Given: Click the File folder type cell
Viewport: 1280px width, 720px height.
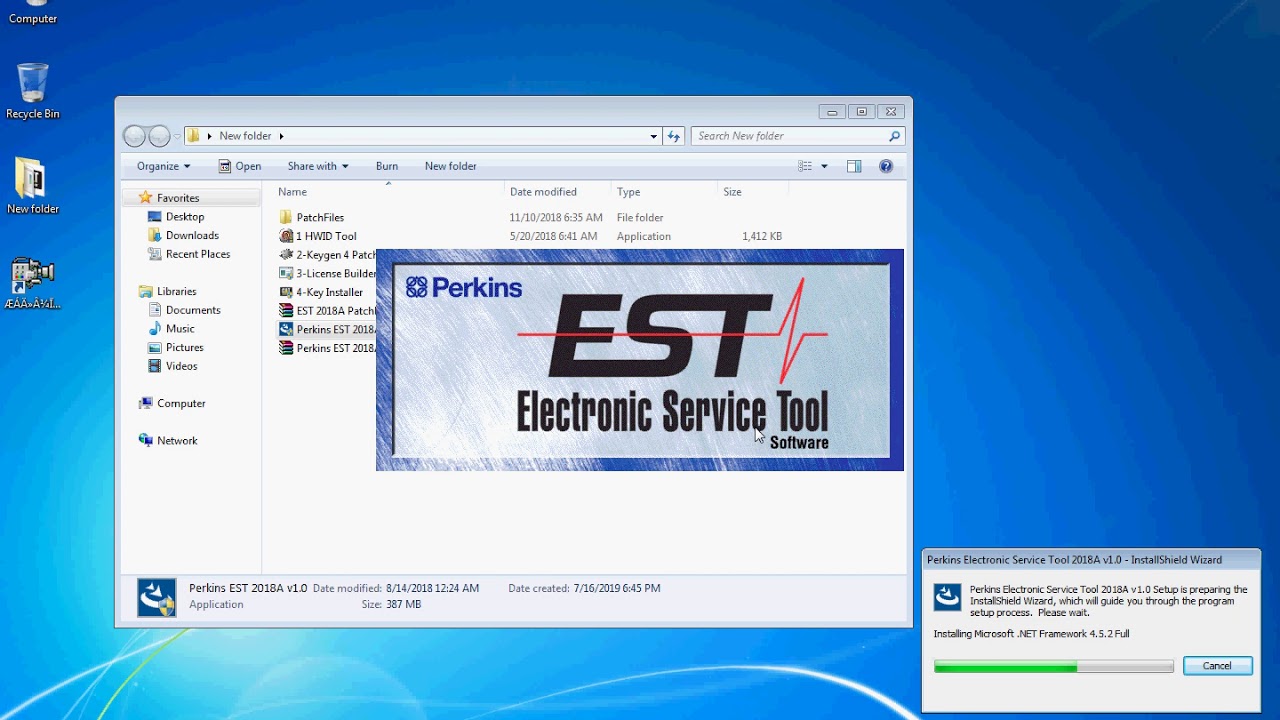Looking at the screenshot, I should [x=640, y=218].
